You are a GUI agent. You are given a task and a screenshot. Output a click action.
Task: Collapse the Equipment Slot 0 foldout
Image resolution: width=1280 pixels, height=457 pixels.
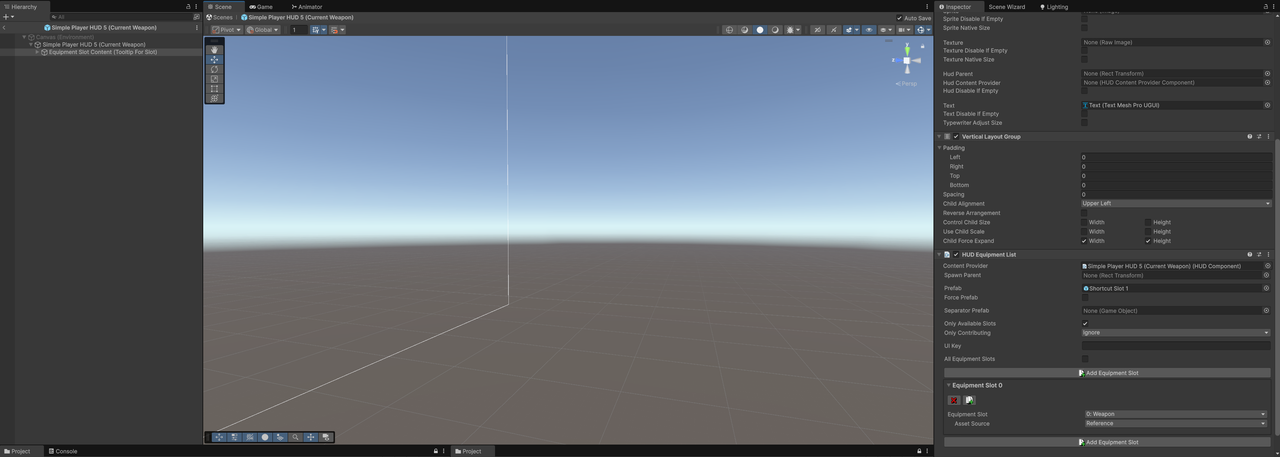pyautogui.click(x=949, y=385)
